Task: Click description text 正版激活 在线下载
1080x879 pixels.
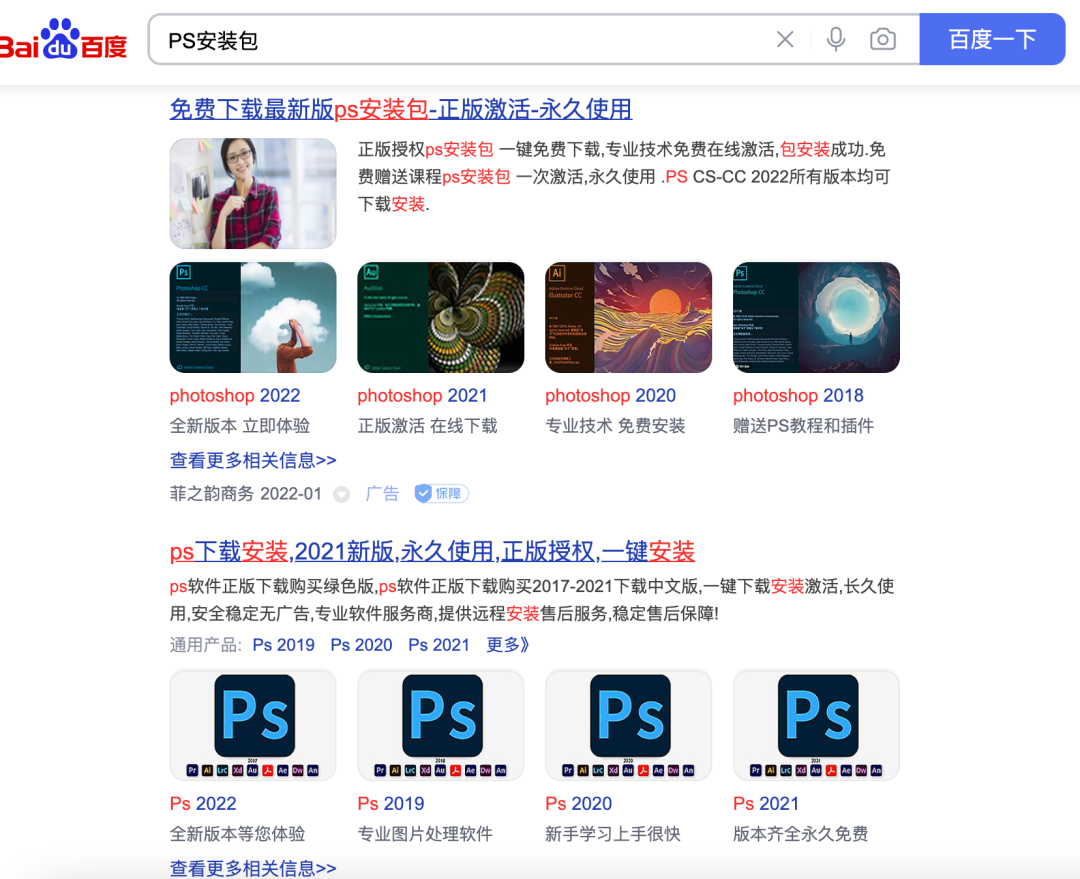Action: coord(427,426)
